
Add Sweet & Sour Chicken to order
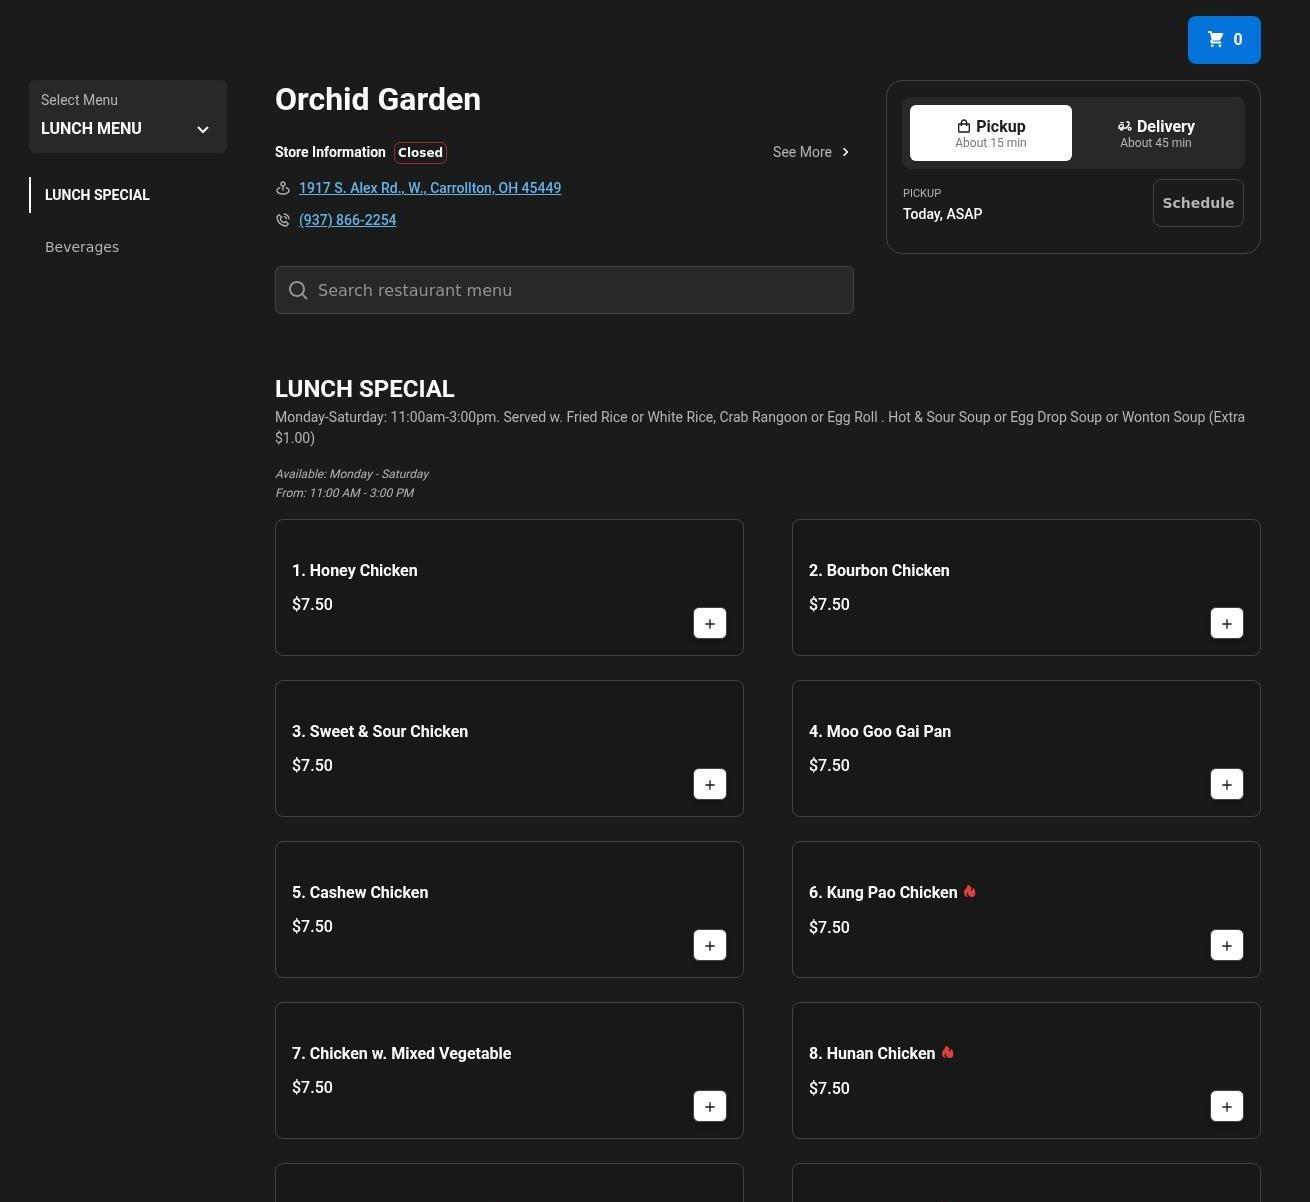pos(709,784)
